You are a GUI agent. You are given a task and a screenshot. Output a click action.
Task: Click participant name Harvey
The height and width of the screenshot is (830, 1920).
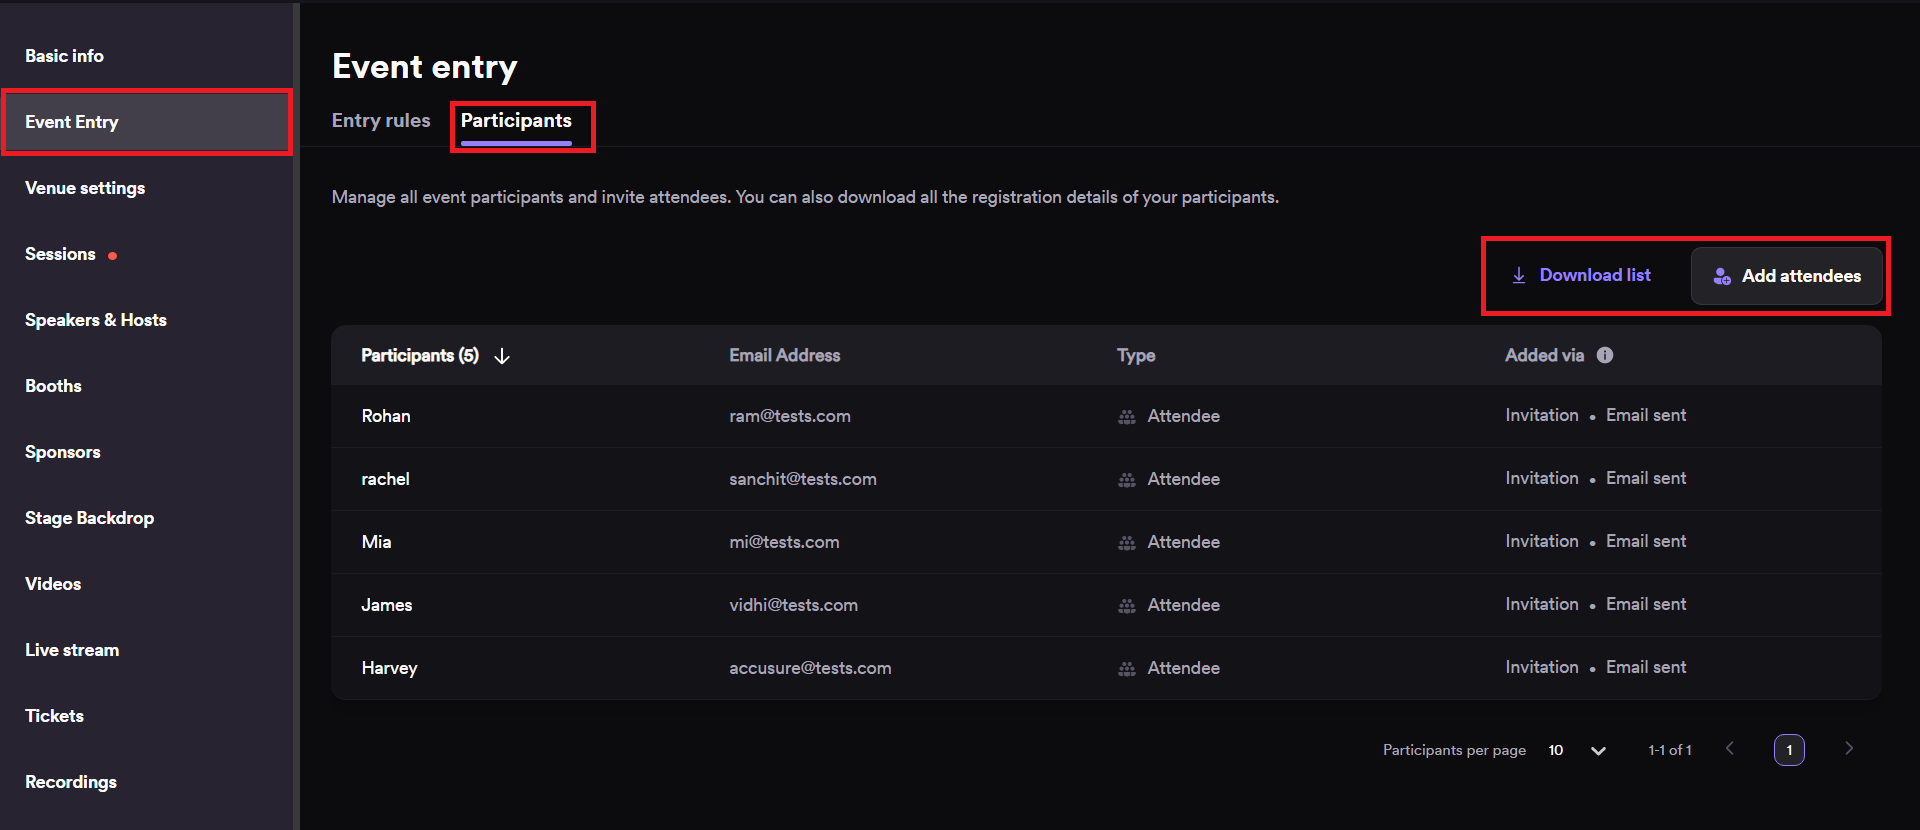tap(389, 668)
